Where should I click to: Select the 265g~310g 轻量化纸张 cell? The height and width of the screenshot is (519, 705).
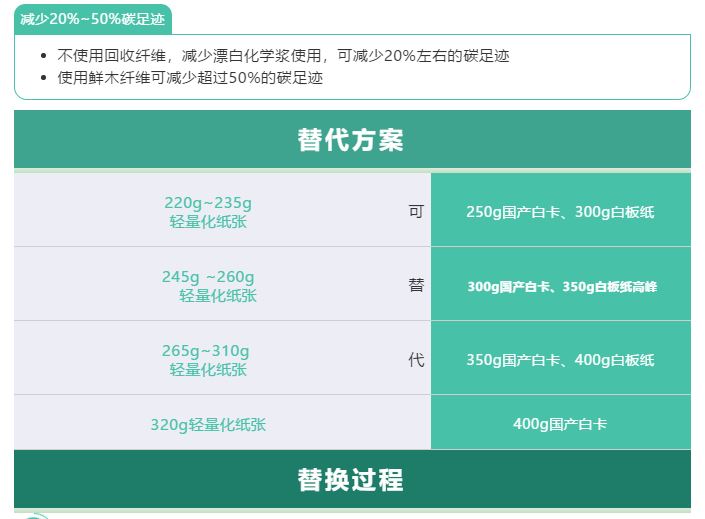pos(208,360)
